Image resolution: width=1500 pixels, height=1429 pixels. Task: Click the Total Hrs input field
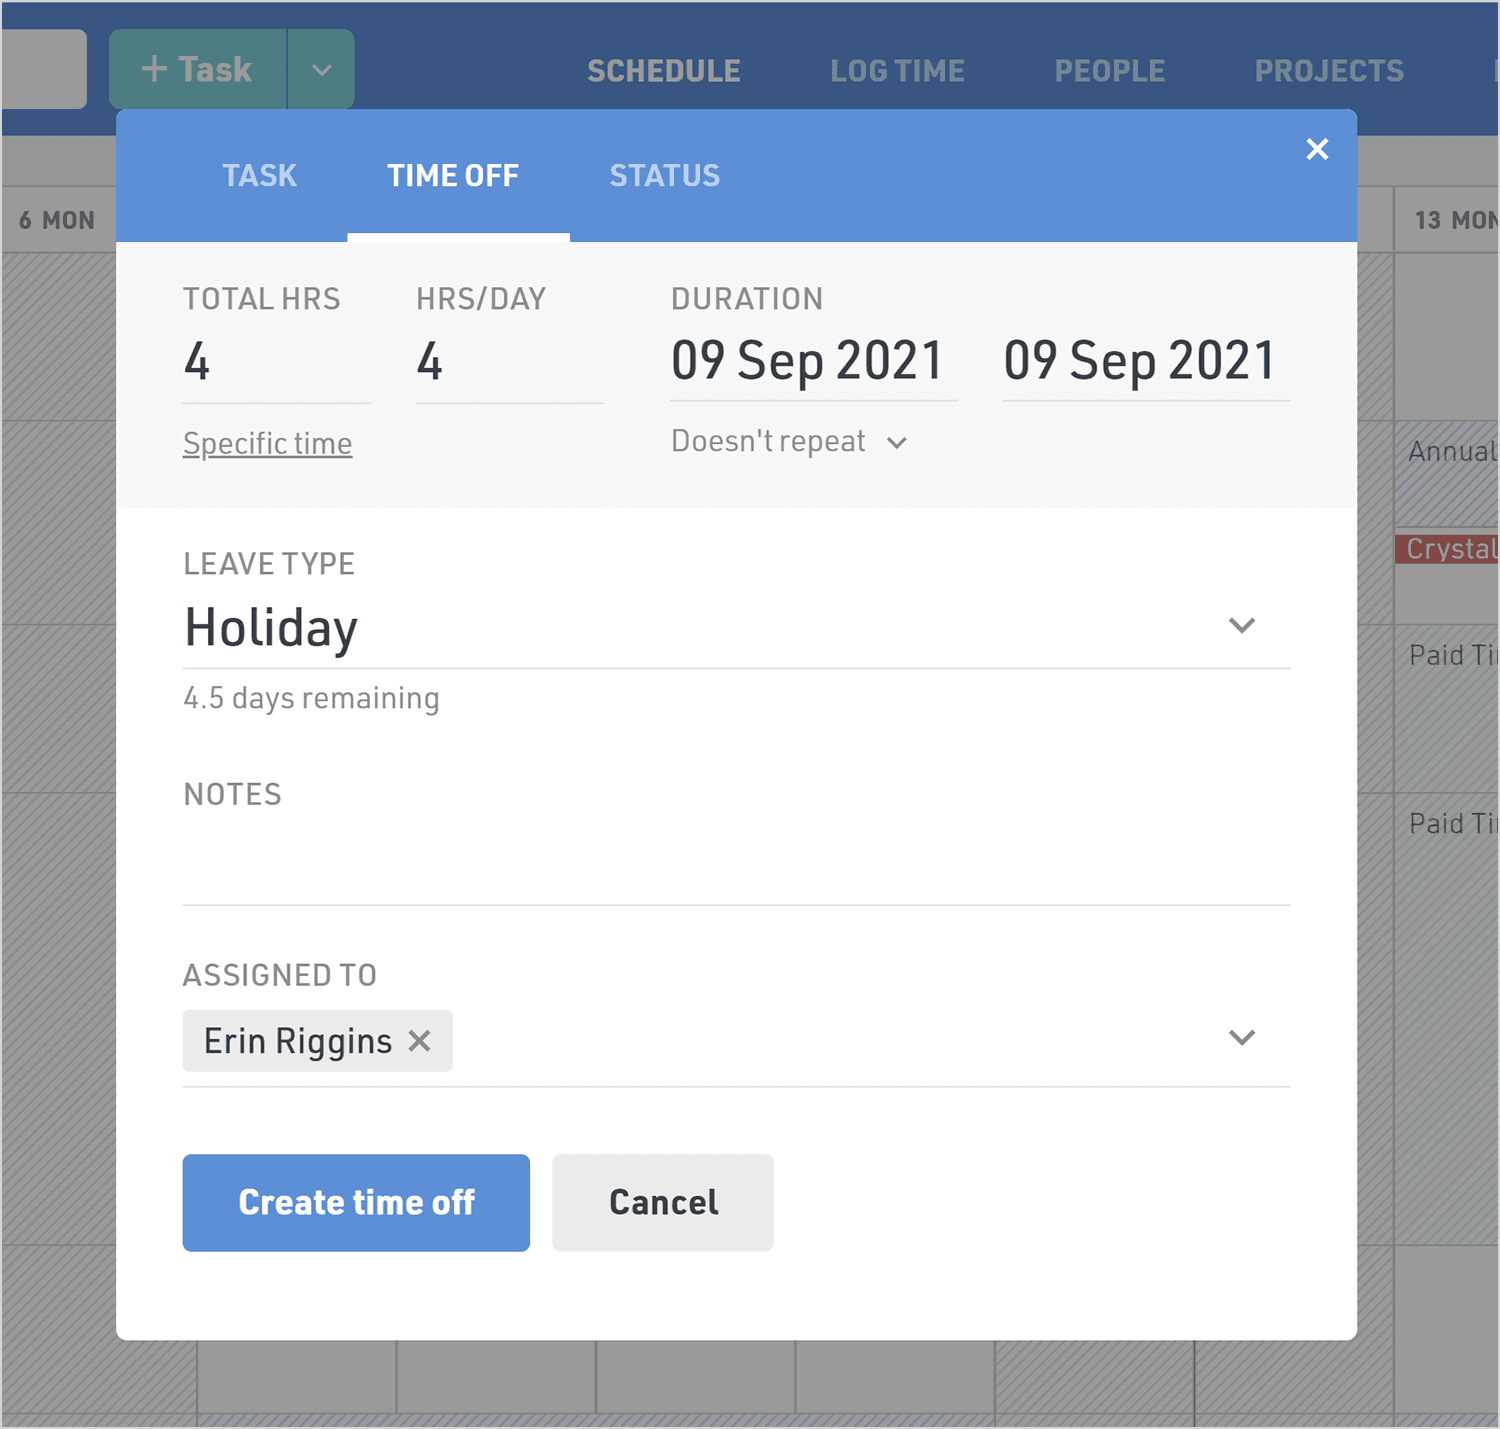tap(276, 362)
